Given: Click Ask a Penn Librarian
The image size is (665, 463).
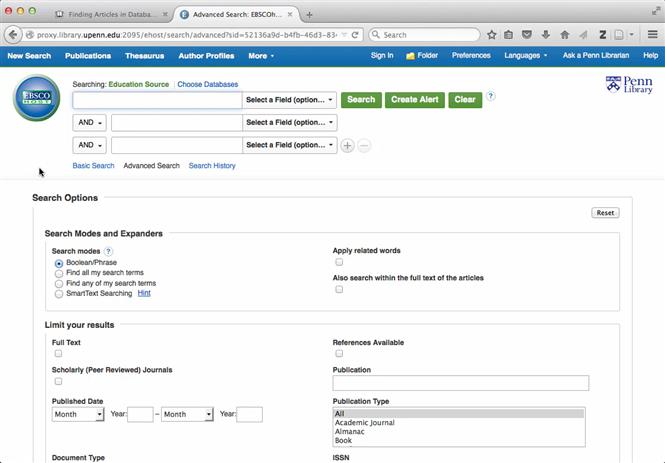Looking at the screenshot, I should [x=596, y=56].
